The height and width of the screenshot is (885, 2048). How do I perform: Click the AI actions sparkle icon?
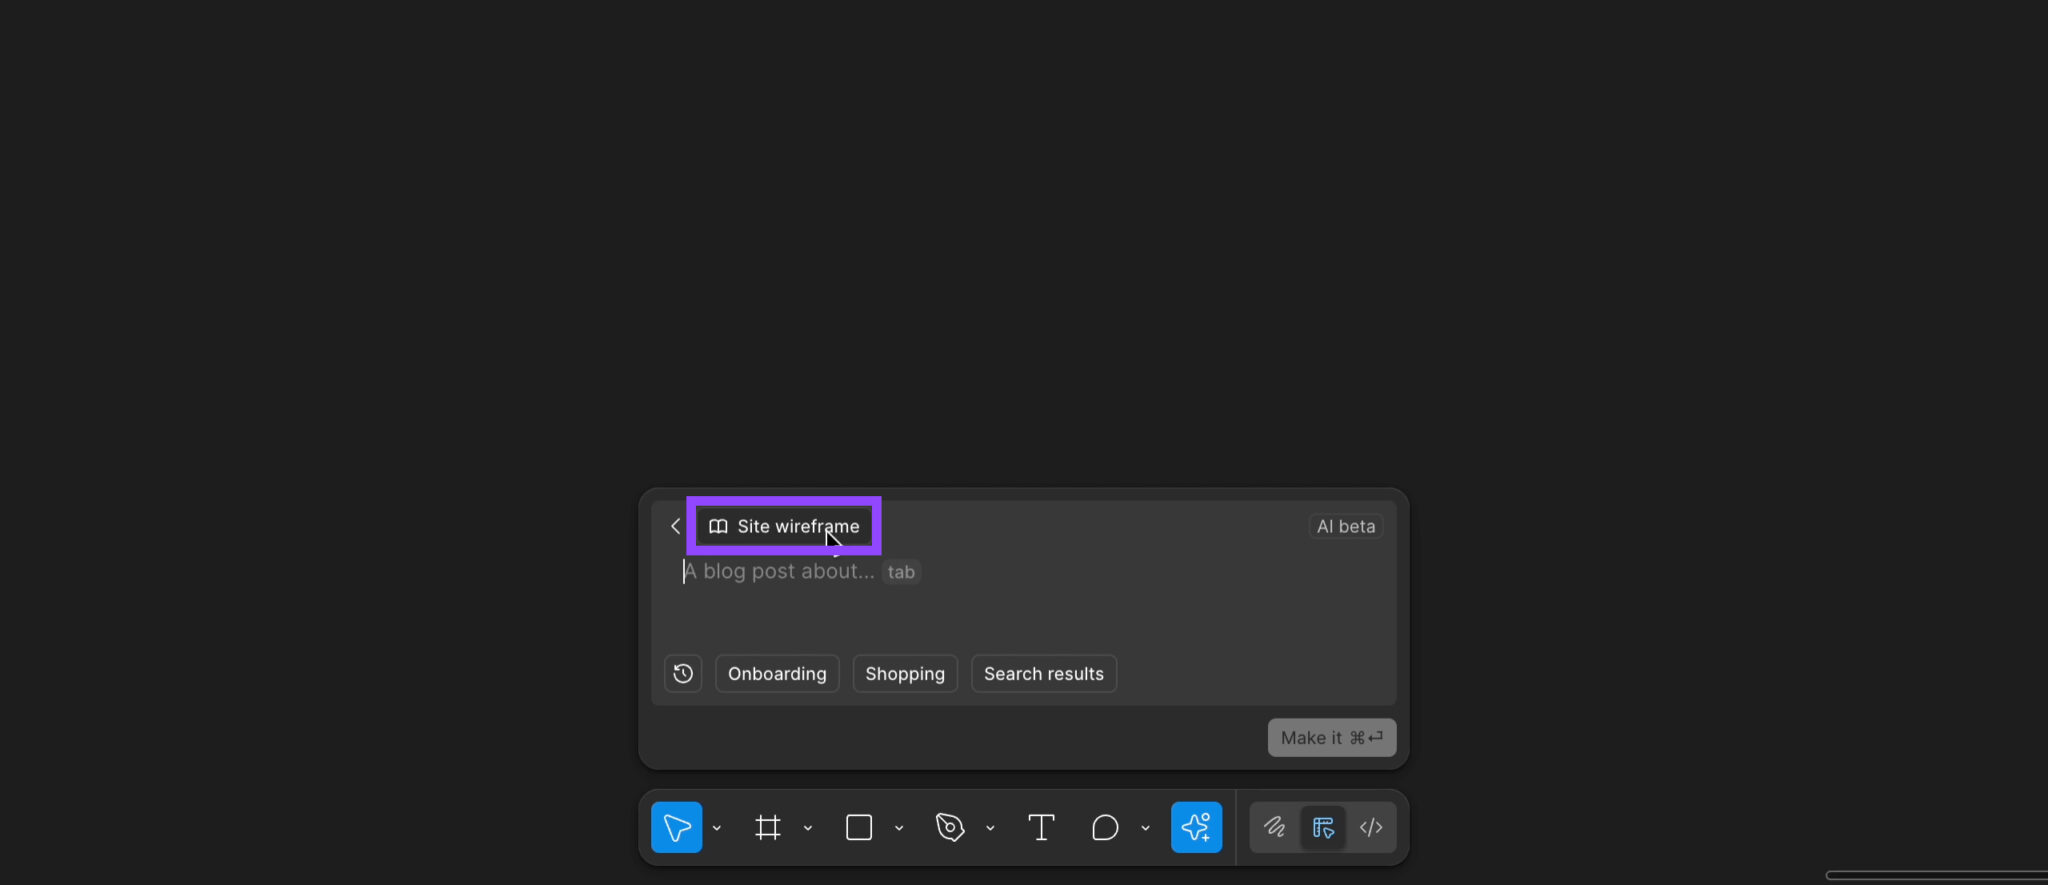tap(1196, 828)
